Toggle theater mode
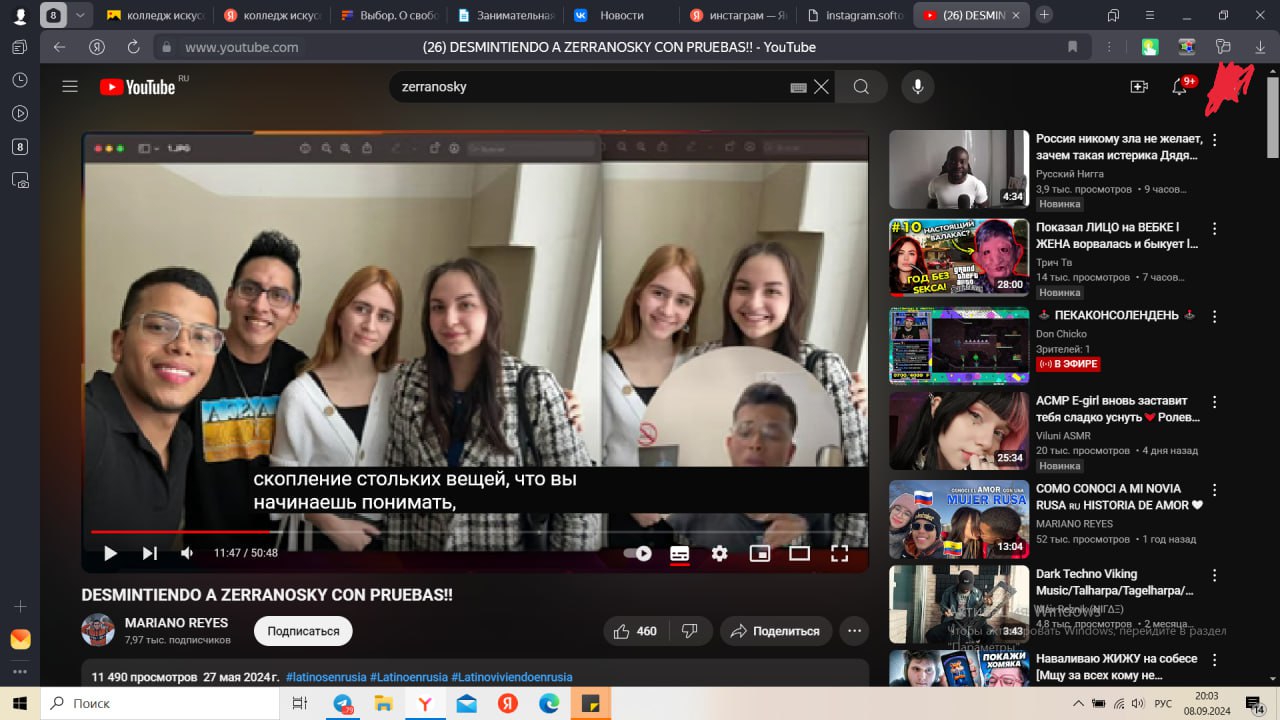The image size is (1280, 720). (x=799, y=553)
